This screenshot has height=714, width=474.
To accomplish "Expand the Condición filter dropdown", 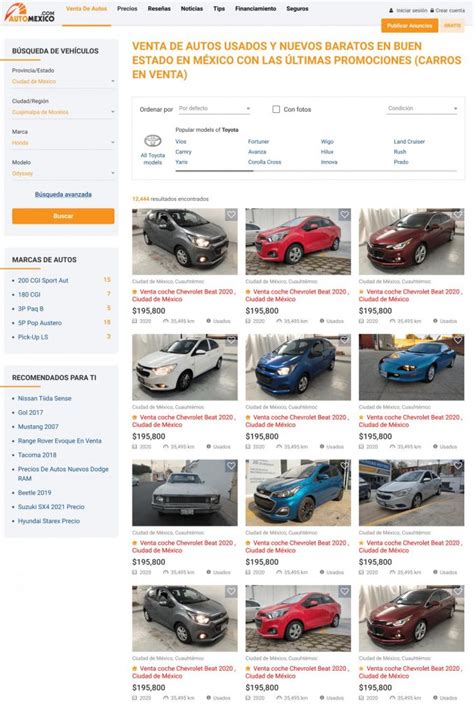I will click(422, 109).
